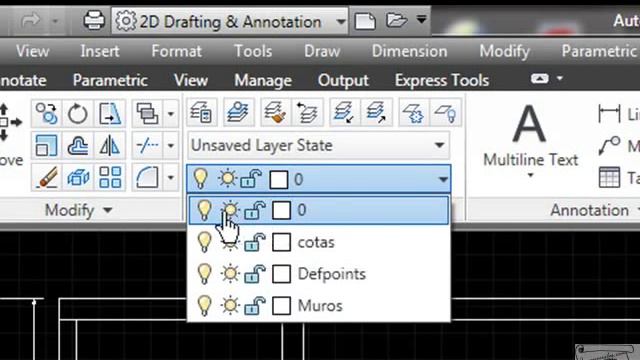Select the Trim tool icon
640x360 pixels.
coord(147,145)
